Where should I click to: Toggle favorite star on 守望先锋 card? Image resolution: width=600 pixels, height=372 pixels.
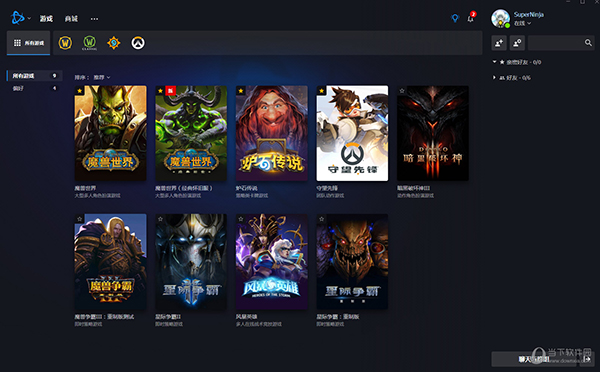(x=321, y=91)
